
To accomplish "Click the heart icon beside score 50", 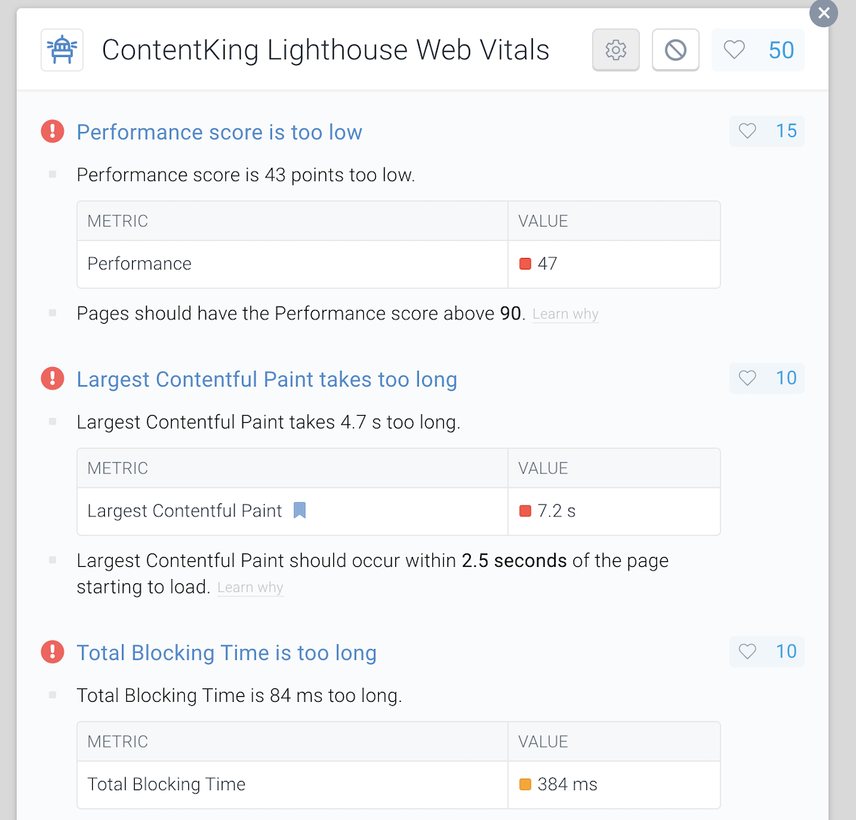I will 734,50.
